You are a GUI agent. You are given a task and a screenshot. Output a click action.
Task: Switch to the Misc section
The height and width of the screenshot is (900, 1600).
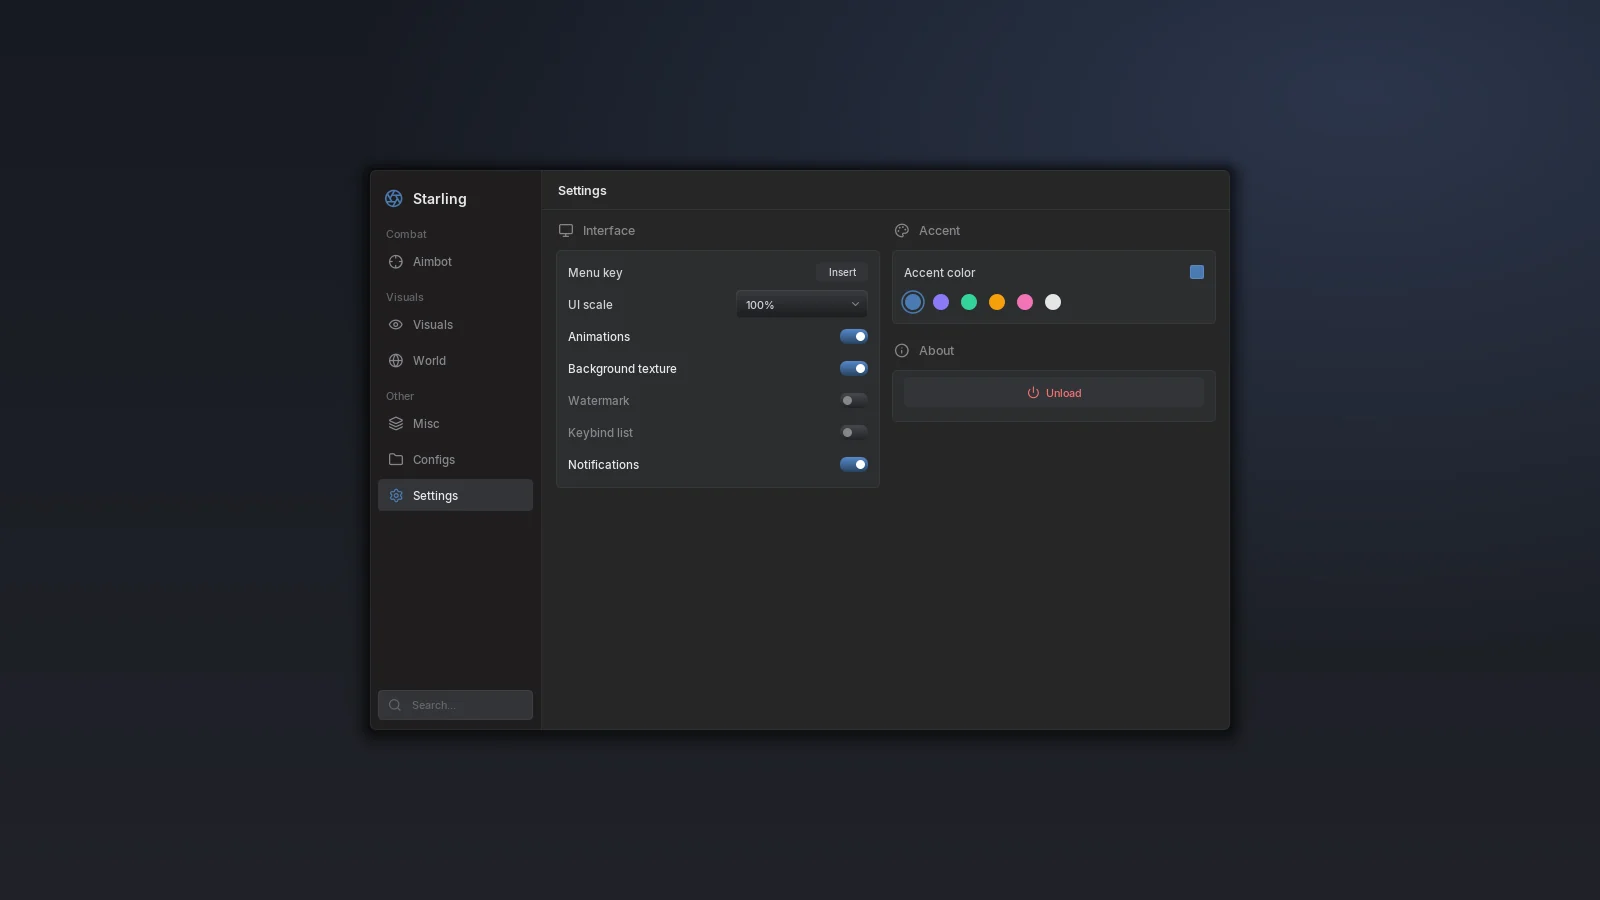tap(455, 424)
